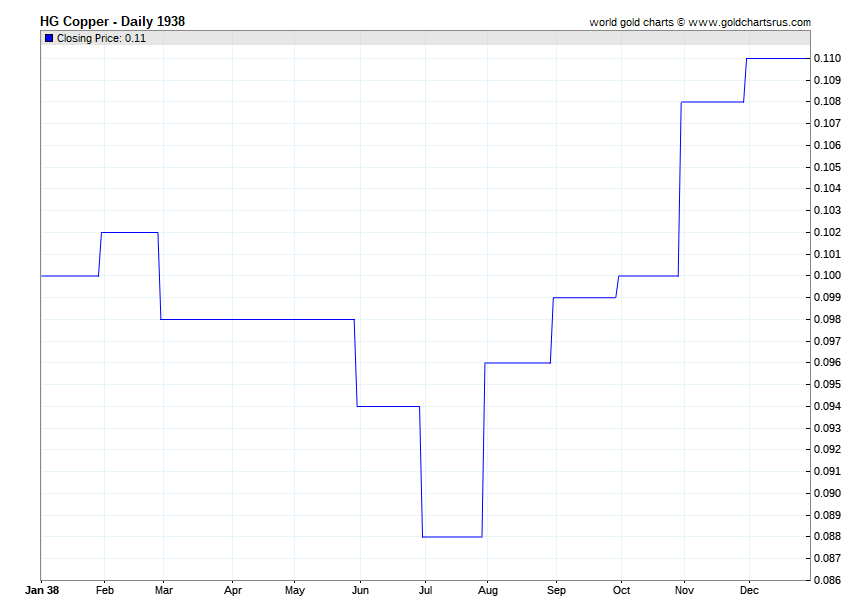This screenshot has height=616, width=850.
Task: Click the 0.106 price axis label
Action: (827, 145)
